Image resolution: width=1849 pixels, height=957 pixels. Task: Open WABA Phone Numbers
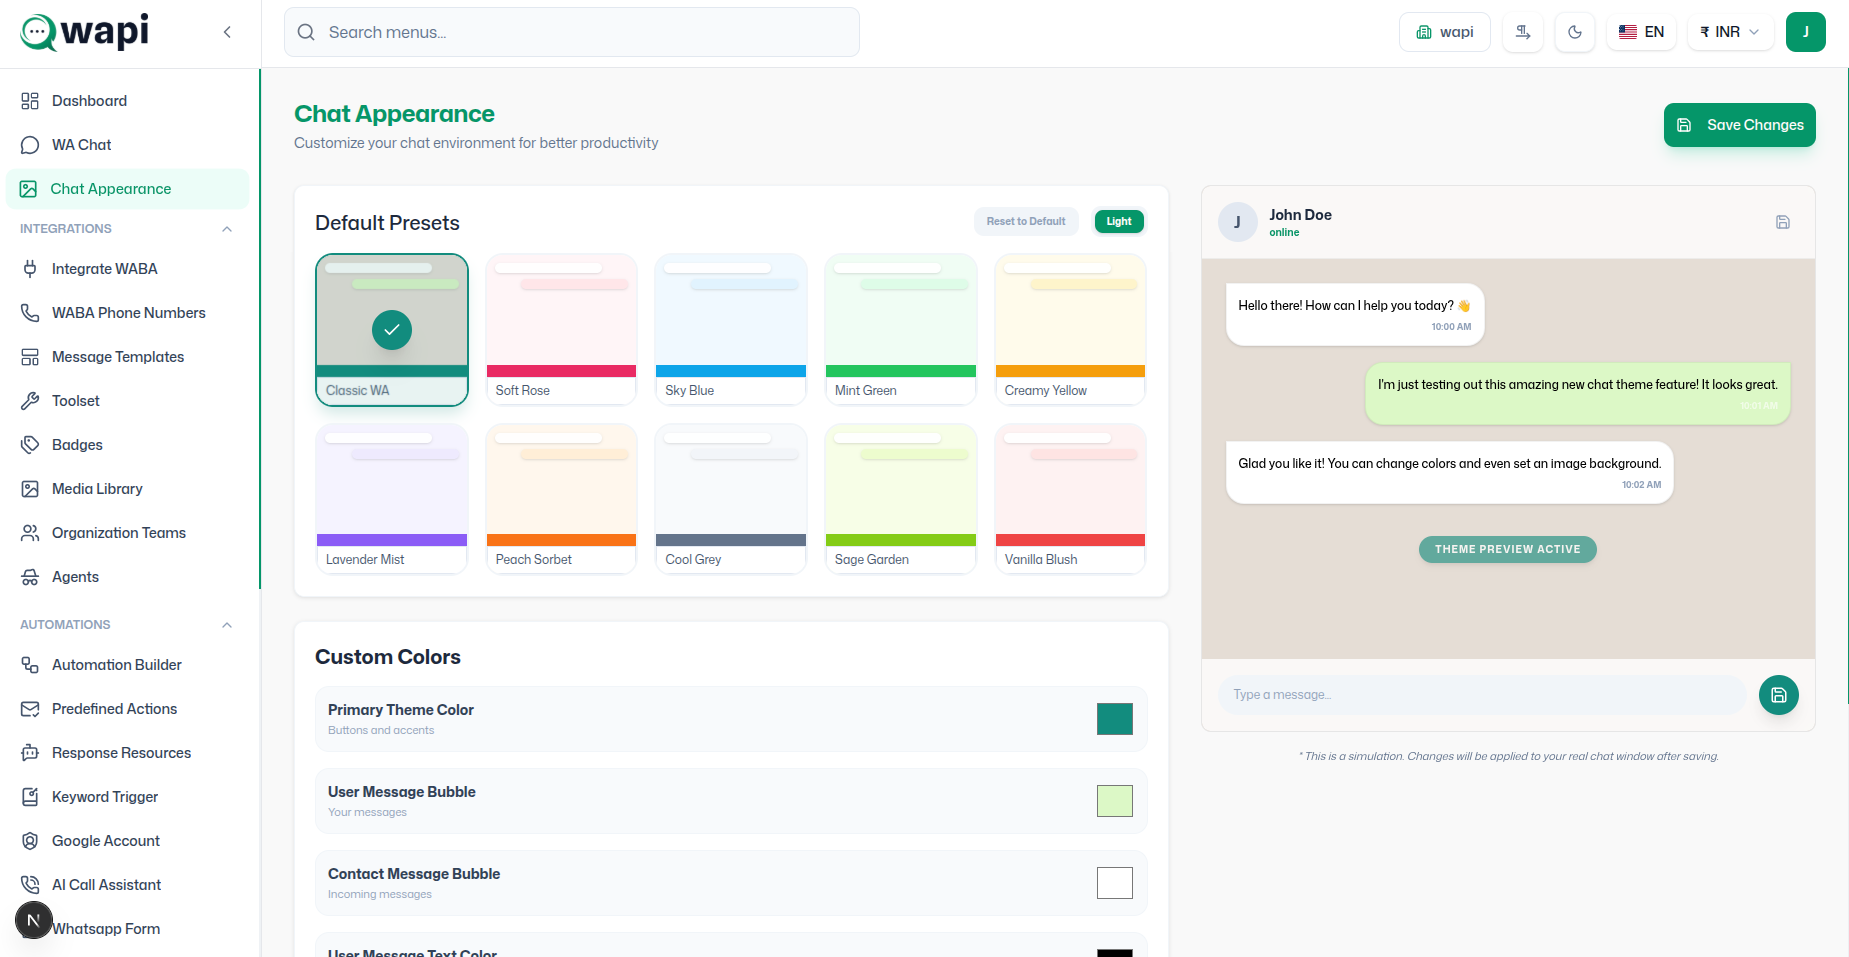coord(128,313)
